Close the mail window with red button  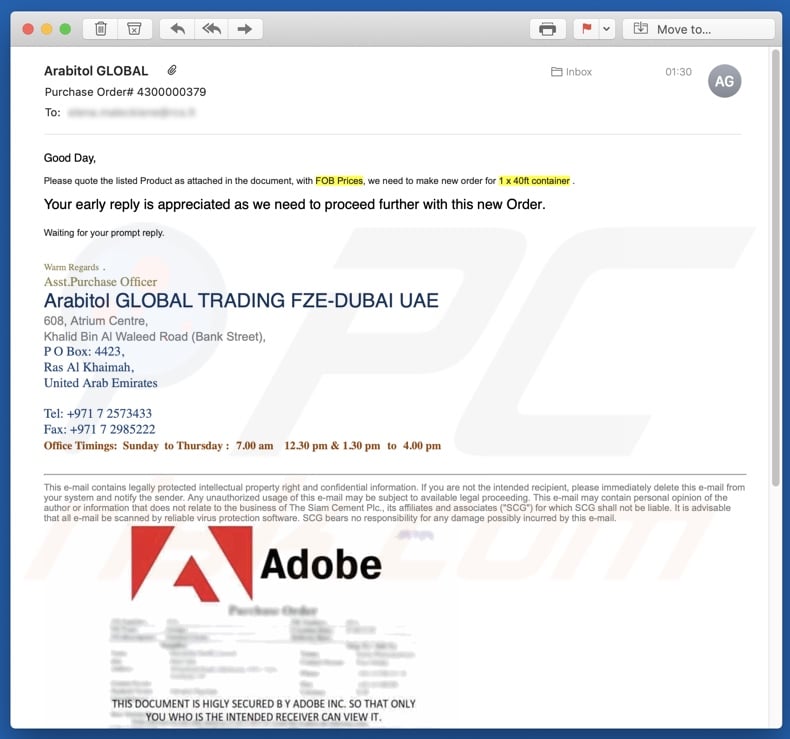point(28,29)
